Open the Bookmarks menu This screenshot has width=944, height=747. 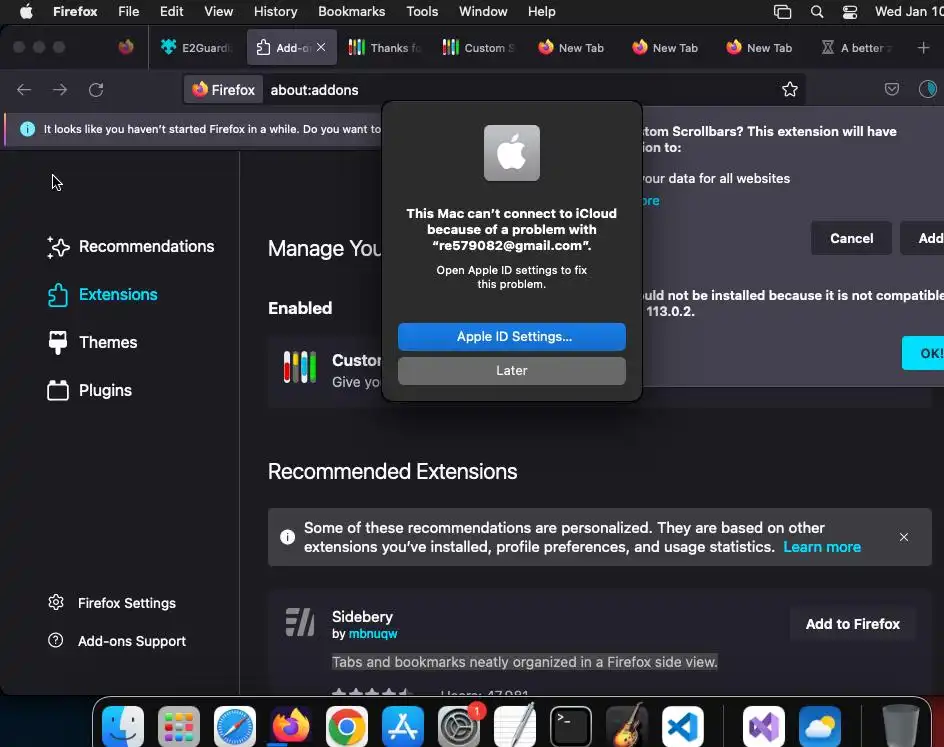352,11
